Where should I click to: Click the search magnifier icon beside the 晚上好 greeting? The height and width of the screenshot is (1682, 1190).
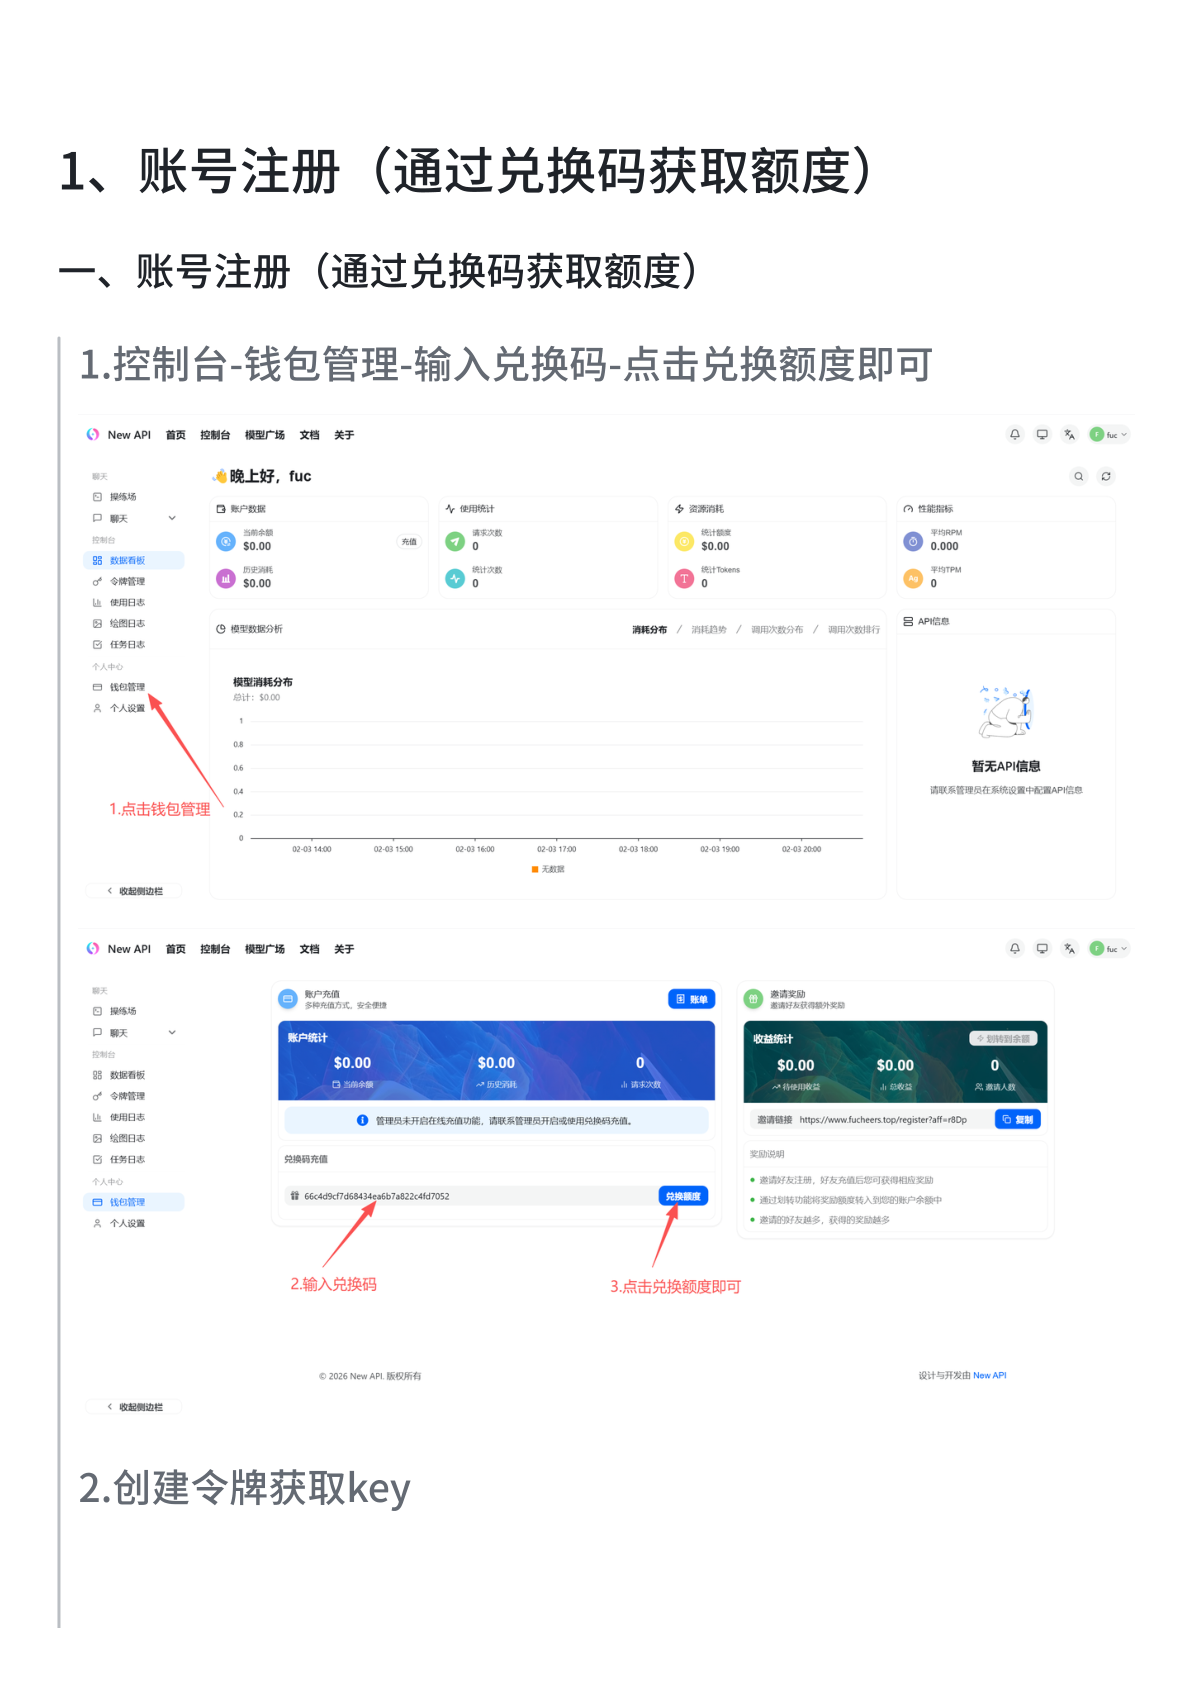(x=1078, y=476)
